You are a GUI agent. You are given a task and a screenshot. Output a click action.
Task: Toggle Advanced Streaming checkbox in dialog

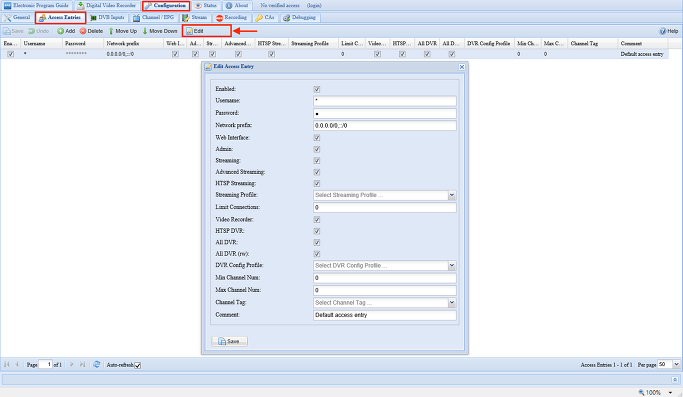tap(317, 172)
